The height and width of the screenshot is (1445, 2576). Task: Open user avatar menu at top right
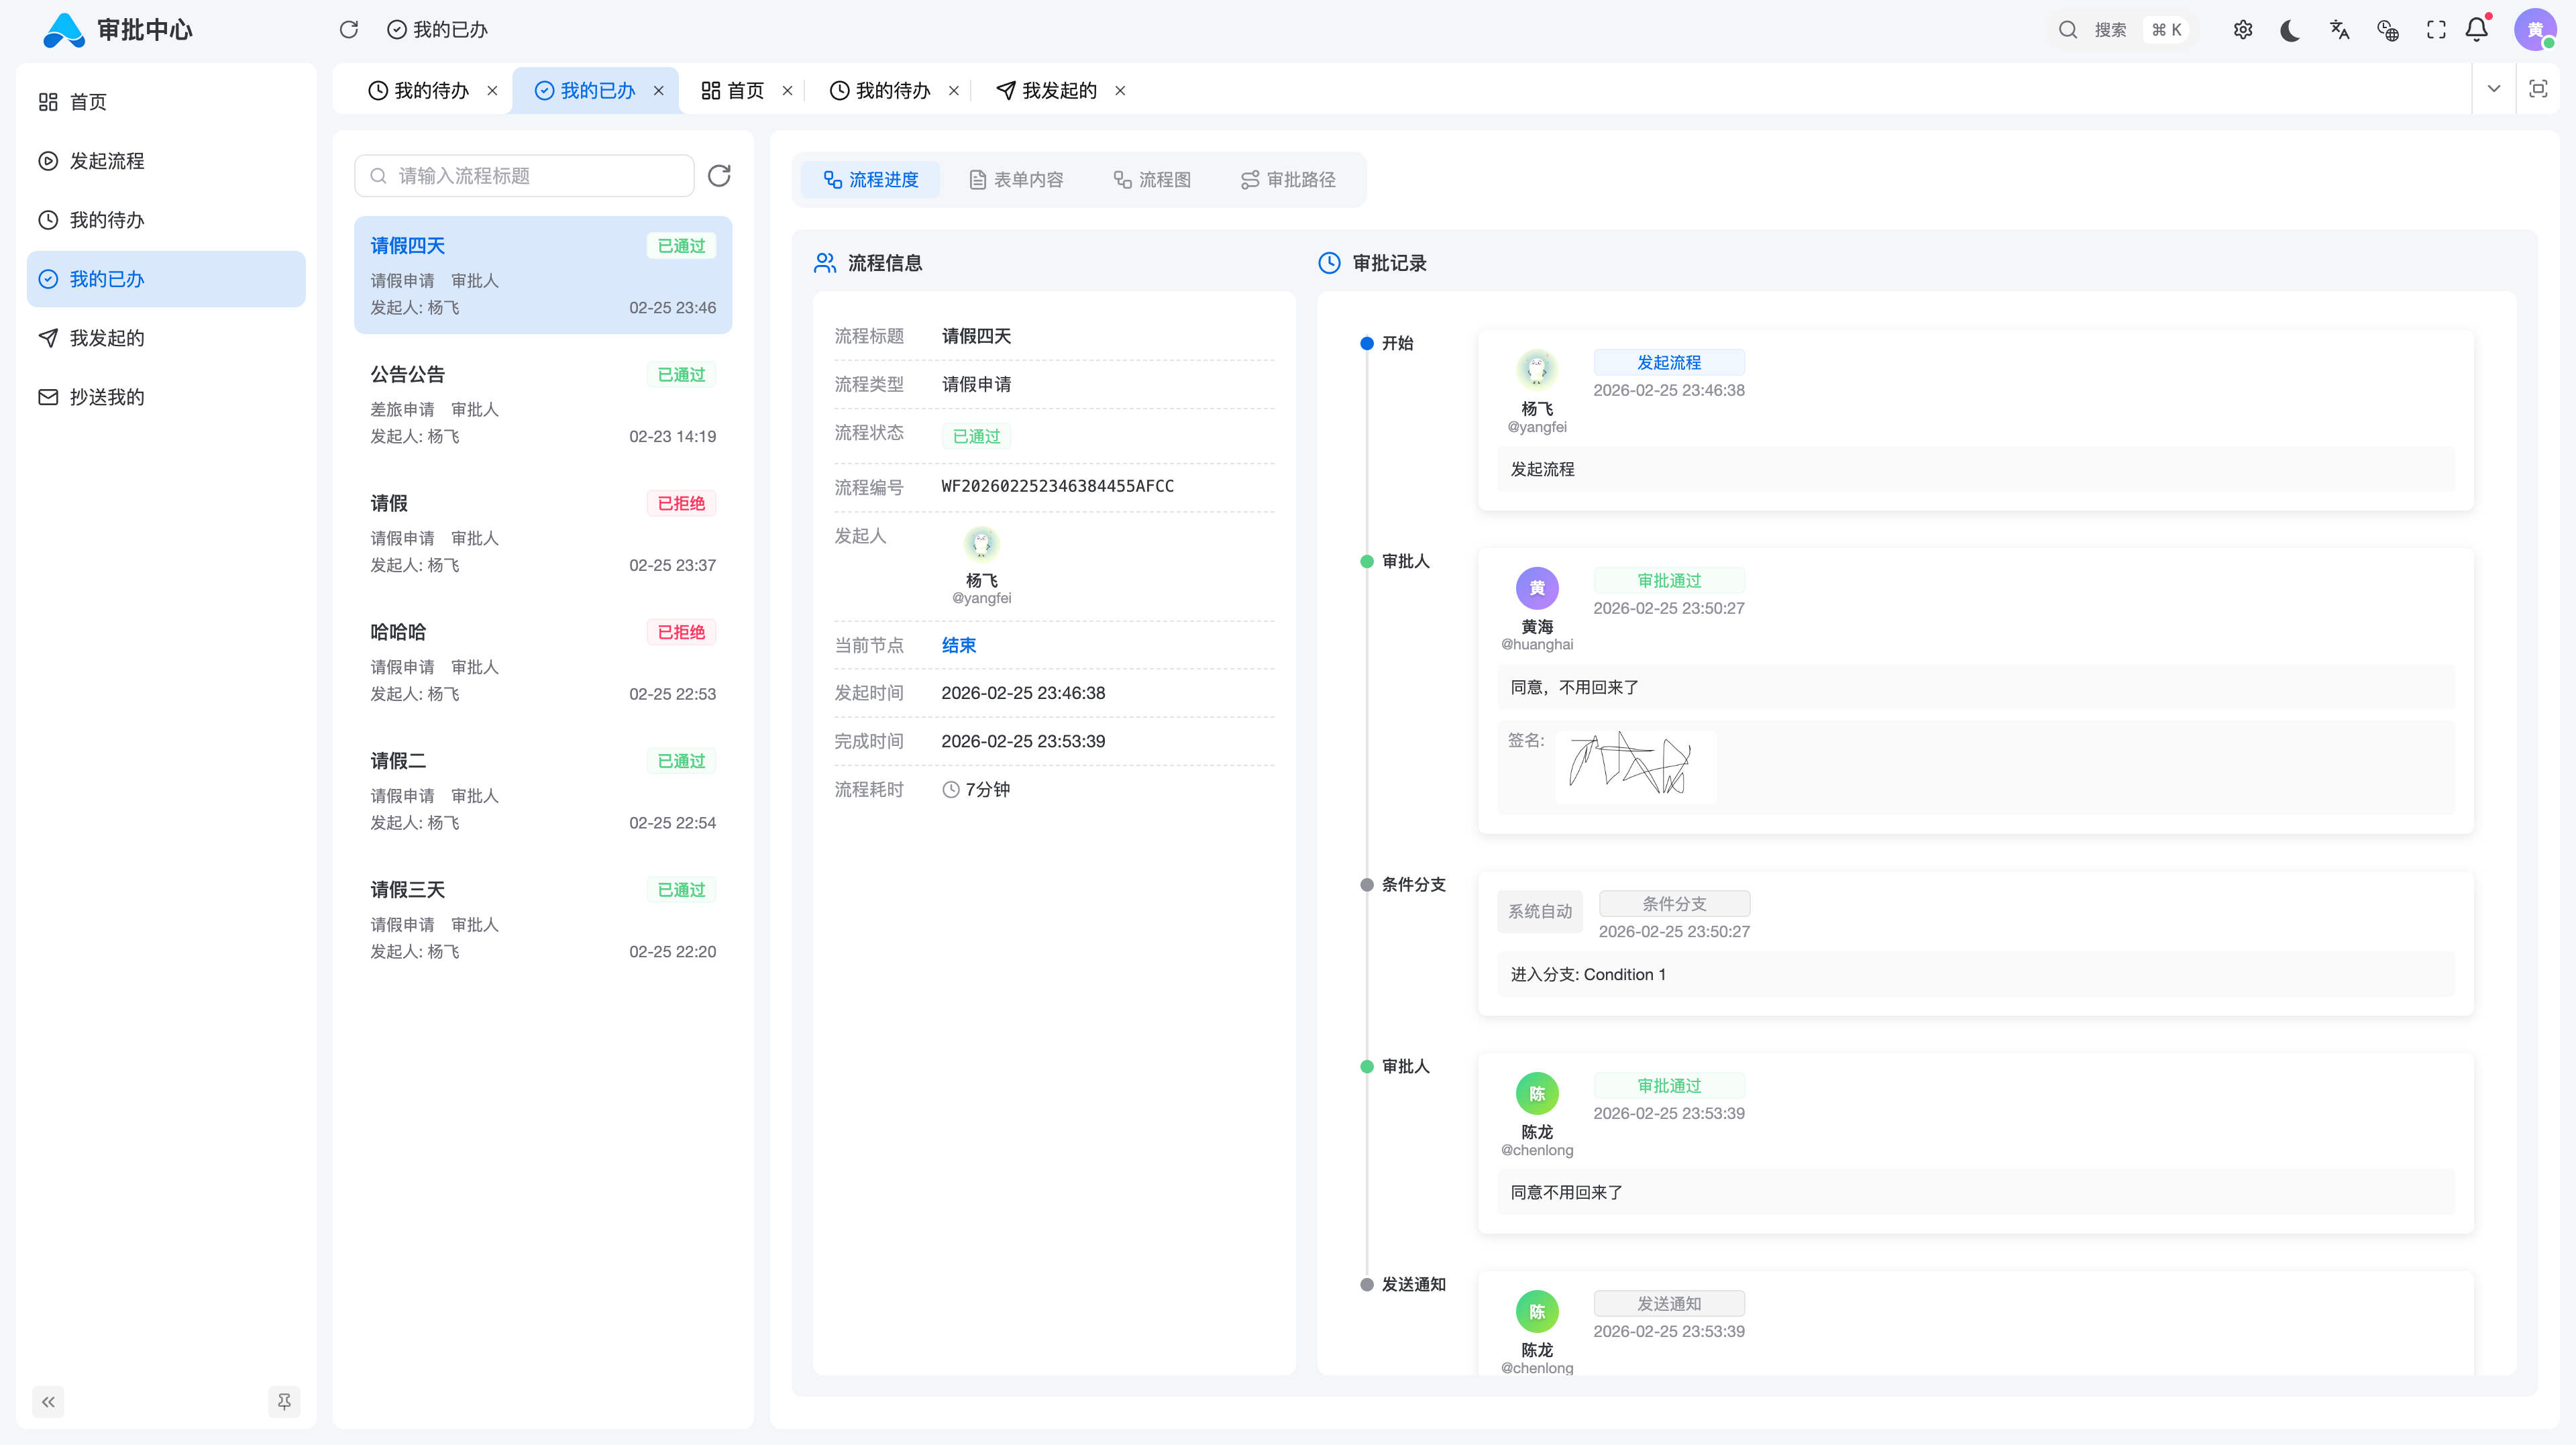[2534, 30]
